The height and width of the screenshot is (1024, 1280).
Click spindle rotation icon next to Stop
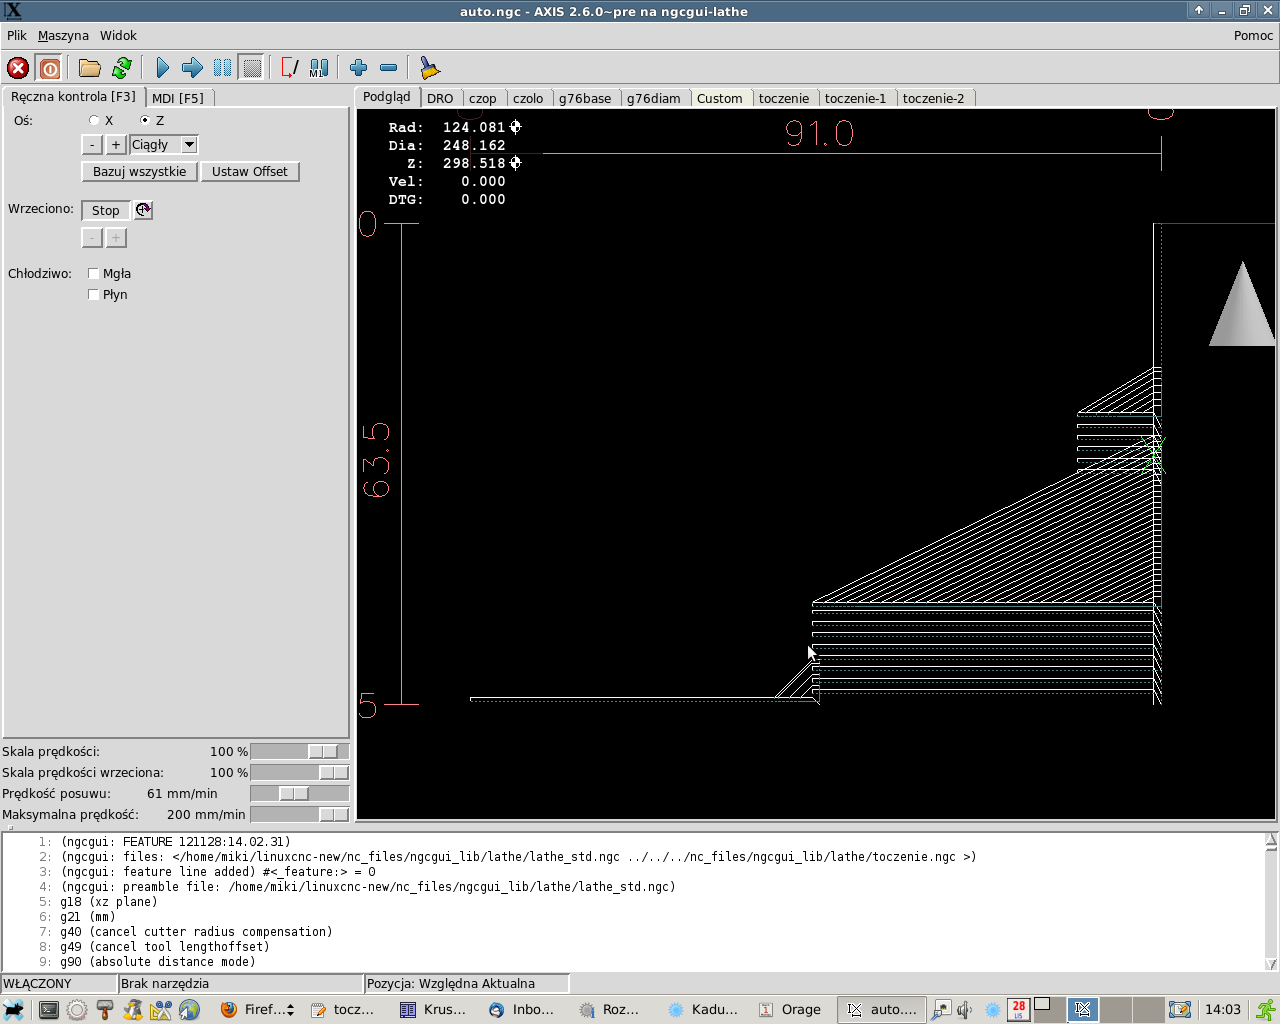[143, 210]
